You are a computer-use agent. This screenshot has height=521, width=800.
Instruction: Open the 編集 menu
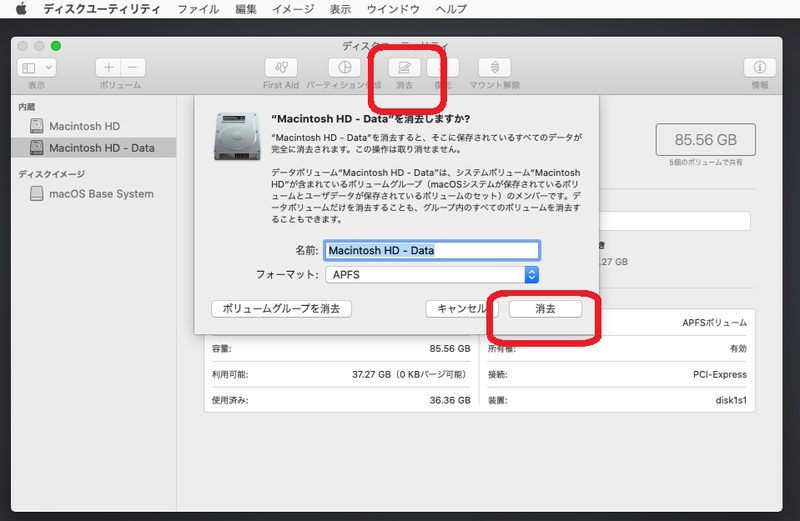click(245, 9)
